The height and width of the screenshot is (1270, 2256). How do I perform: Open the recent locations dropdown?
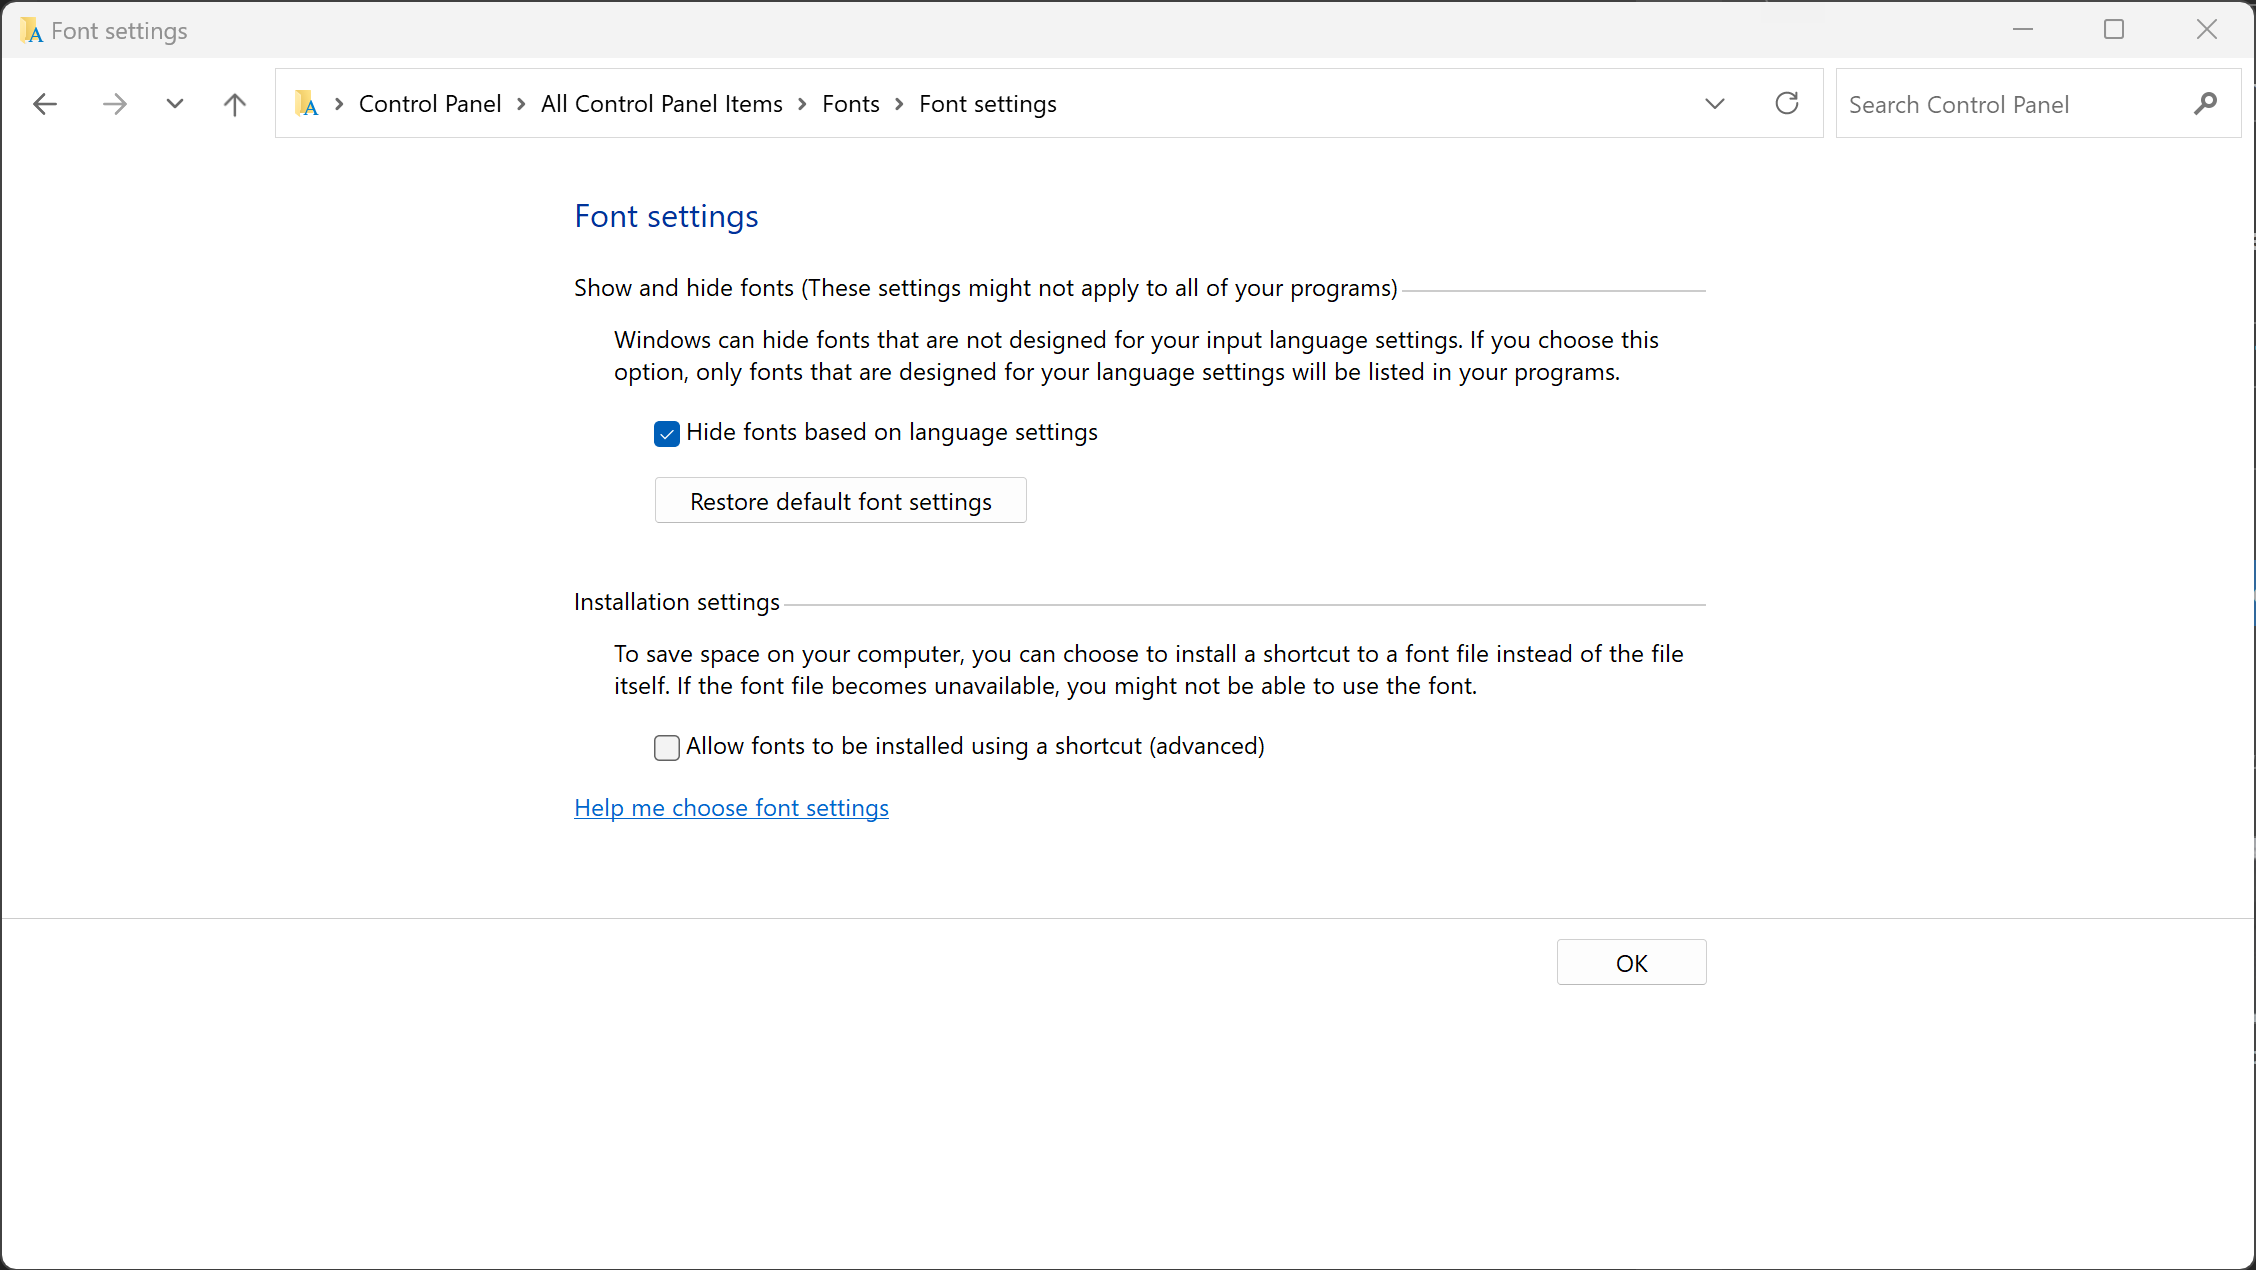coord(175,104)
